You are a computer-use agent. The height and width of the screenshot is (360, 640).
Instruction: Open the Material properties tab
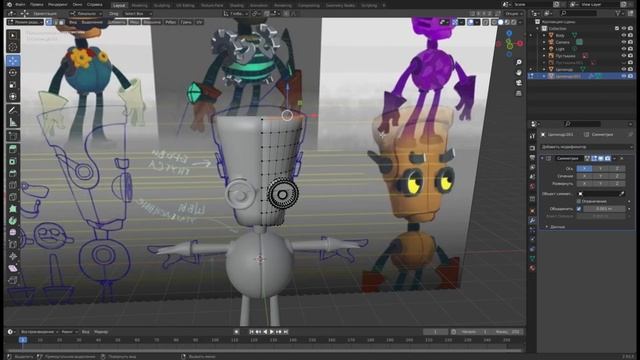[x=532, y=268]
